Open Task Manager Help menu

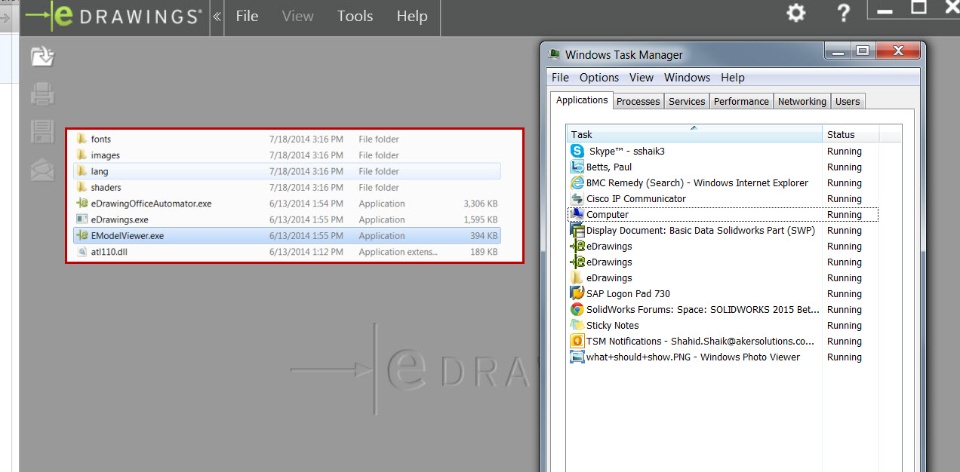pos(732,78)
